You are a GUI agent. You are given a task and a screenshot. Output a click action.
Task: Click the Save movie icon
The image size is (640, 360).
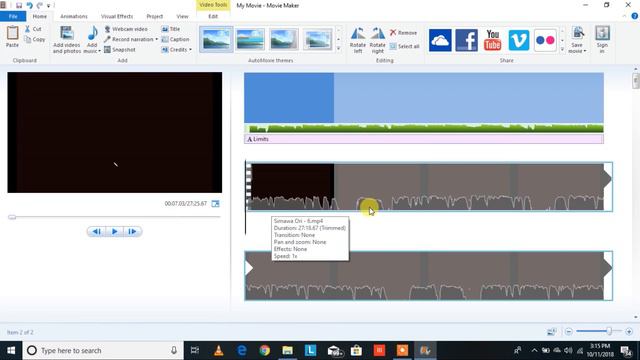click(577, 33)
